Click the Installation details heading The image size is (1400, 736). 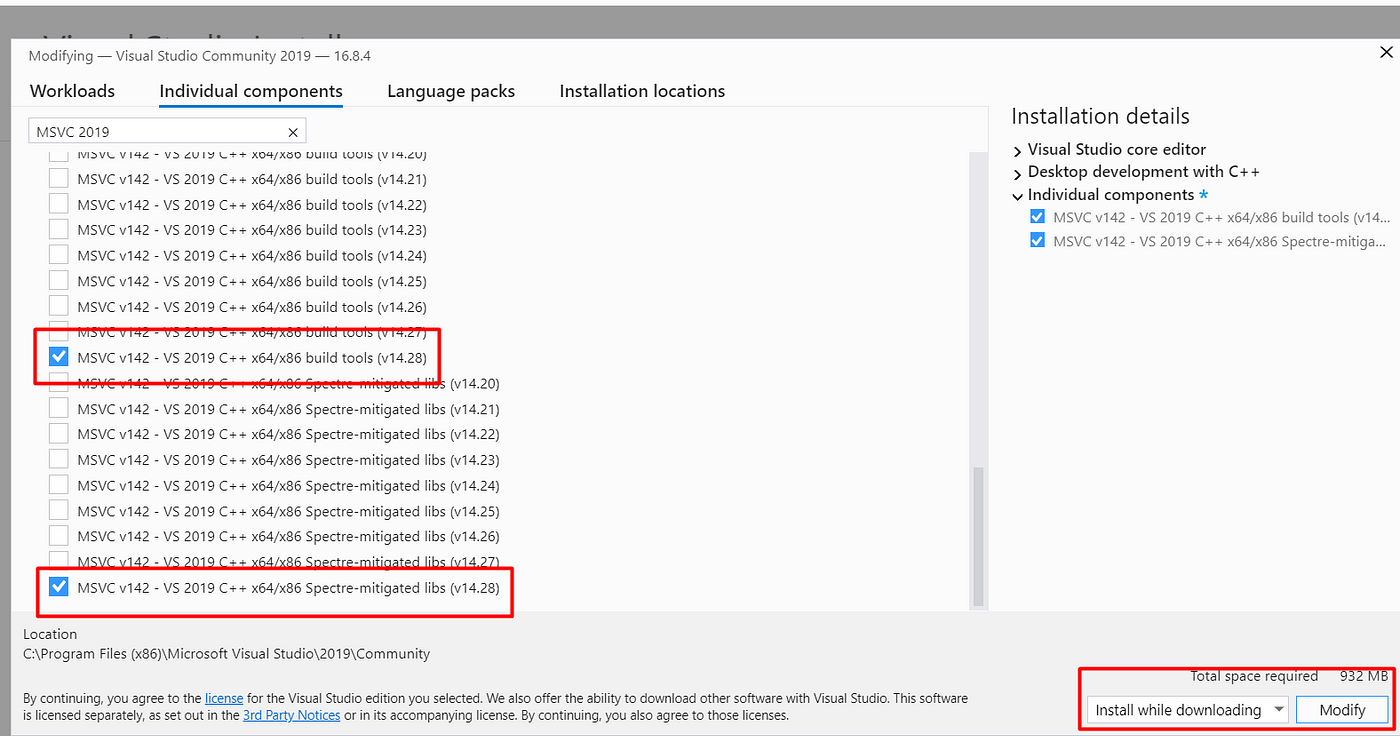pos(1100,116)
